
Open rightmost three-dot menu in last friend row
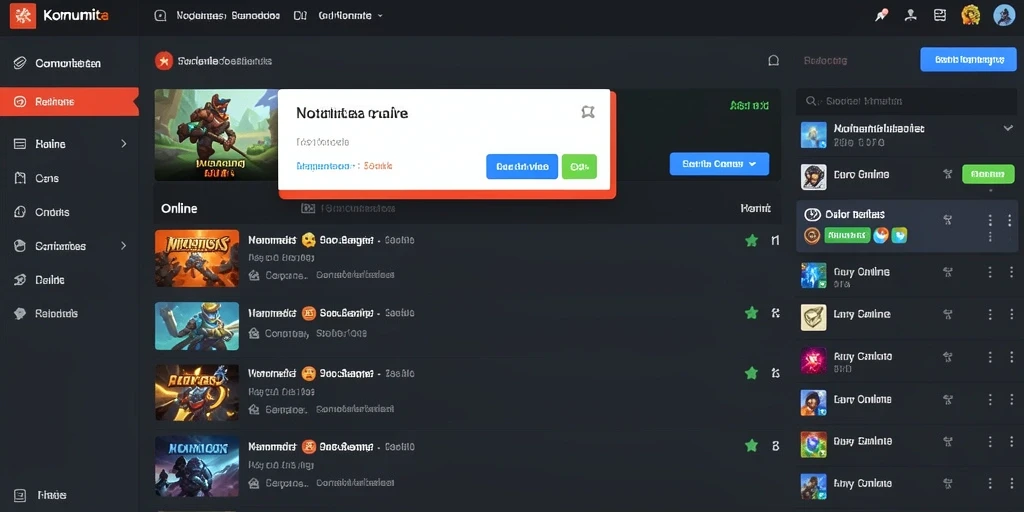point(1010,485)
